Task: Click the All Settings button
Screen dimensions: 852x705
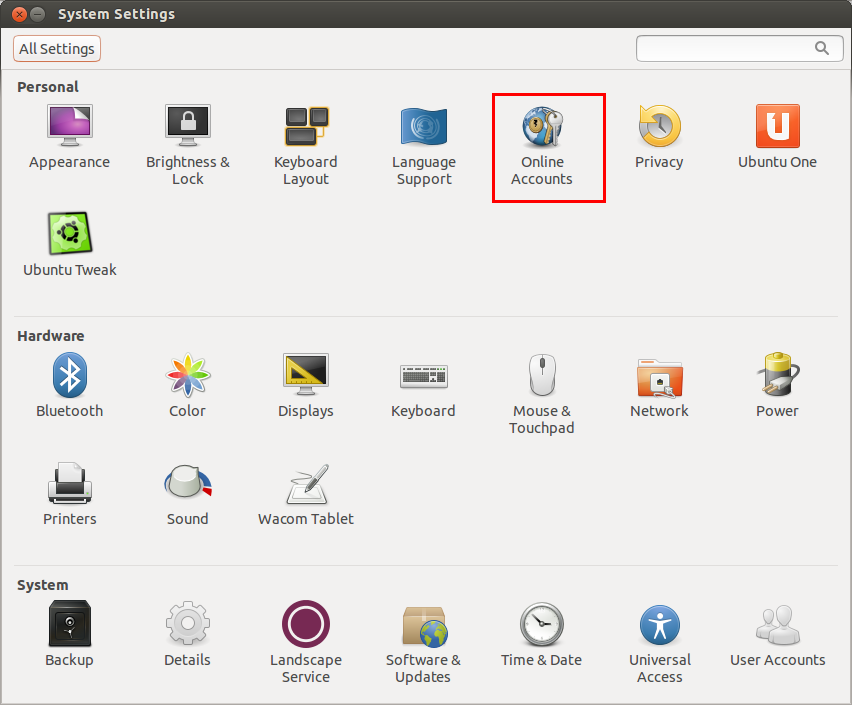Action: pyautogui.click(x=57, y=49)
